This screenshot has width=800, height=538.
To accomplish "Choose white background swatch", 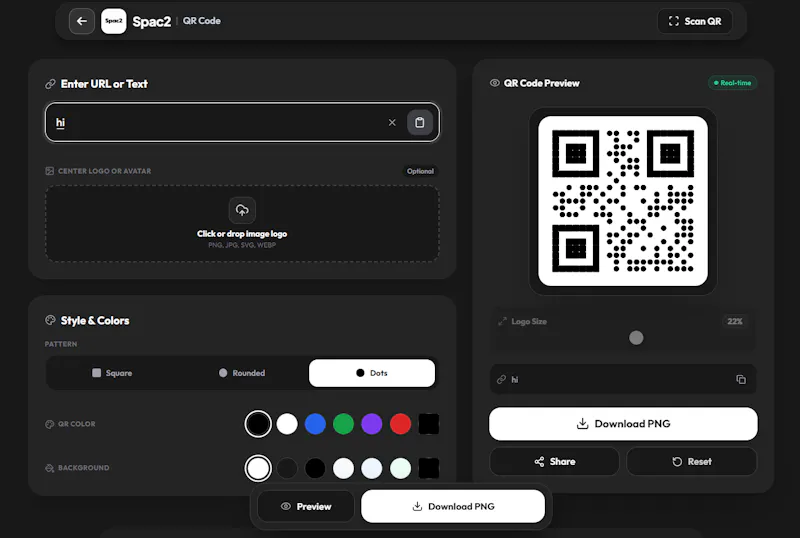I will (x=258, y=468).
